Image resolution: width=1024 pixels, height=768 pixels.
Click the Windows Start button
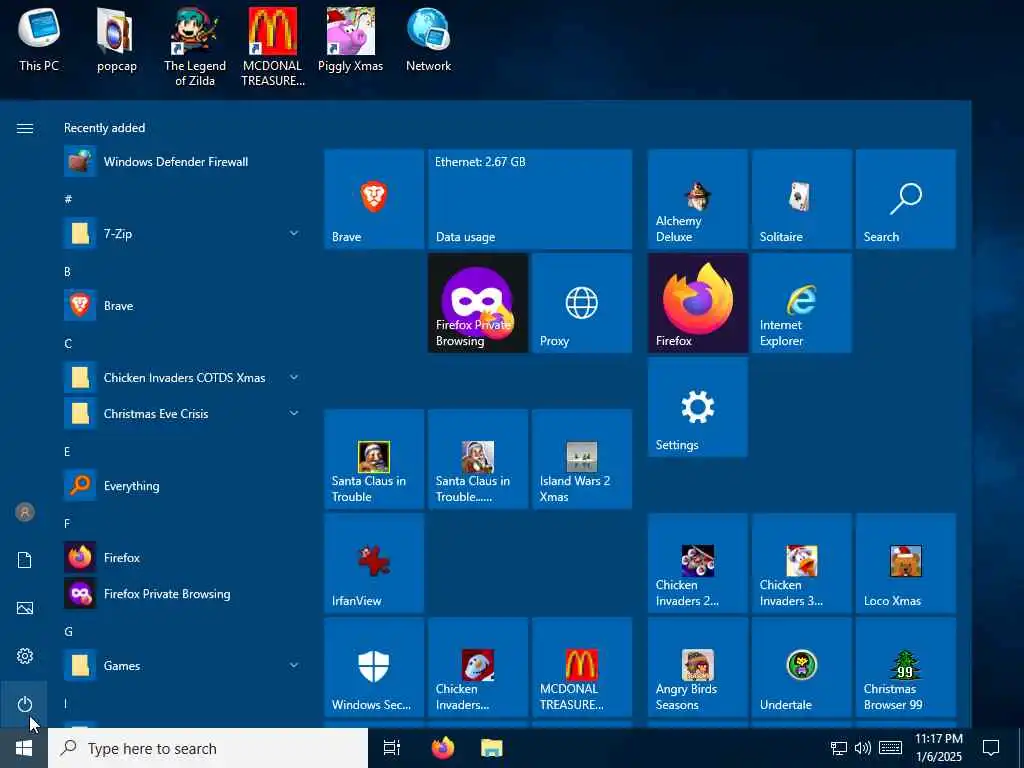tap(24, 748)
